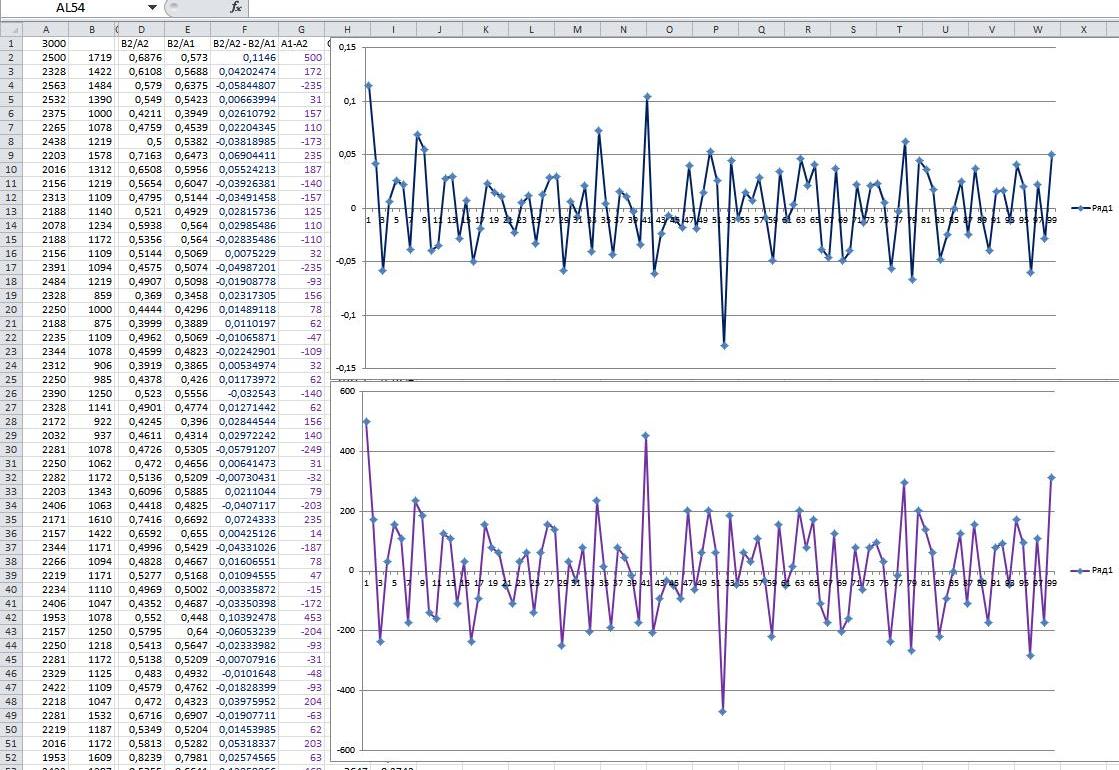Select column P header
Viewport: 1119px width, 770px height.
click(716, 29)
